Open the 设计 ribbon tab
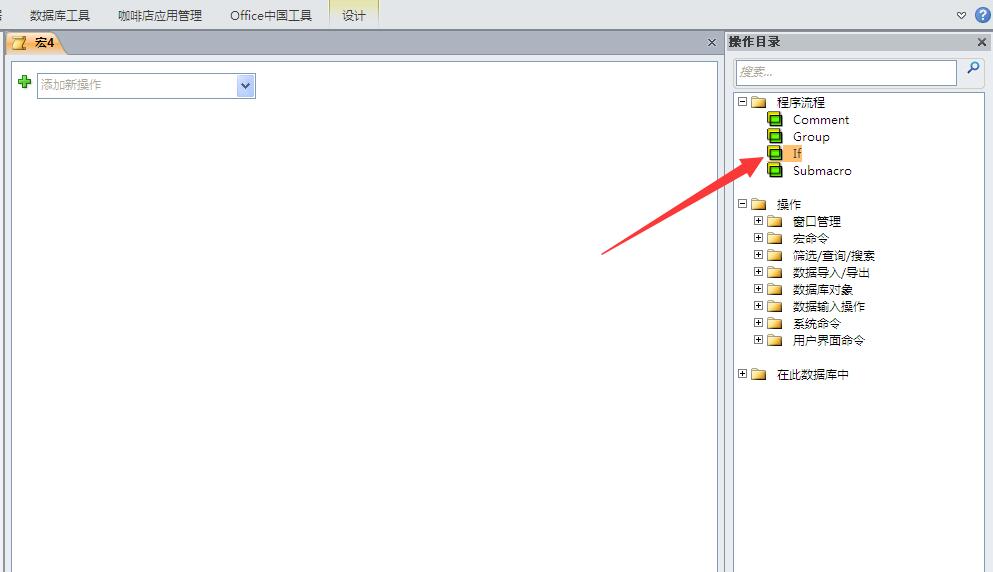The image size is (993, 572). coord(354,16)
